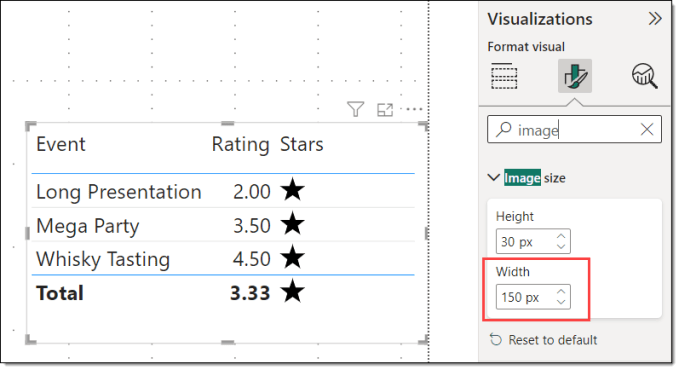Open the More options ellipsis on visual
This screenshot has width=679, height=370.
414,109
